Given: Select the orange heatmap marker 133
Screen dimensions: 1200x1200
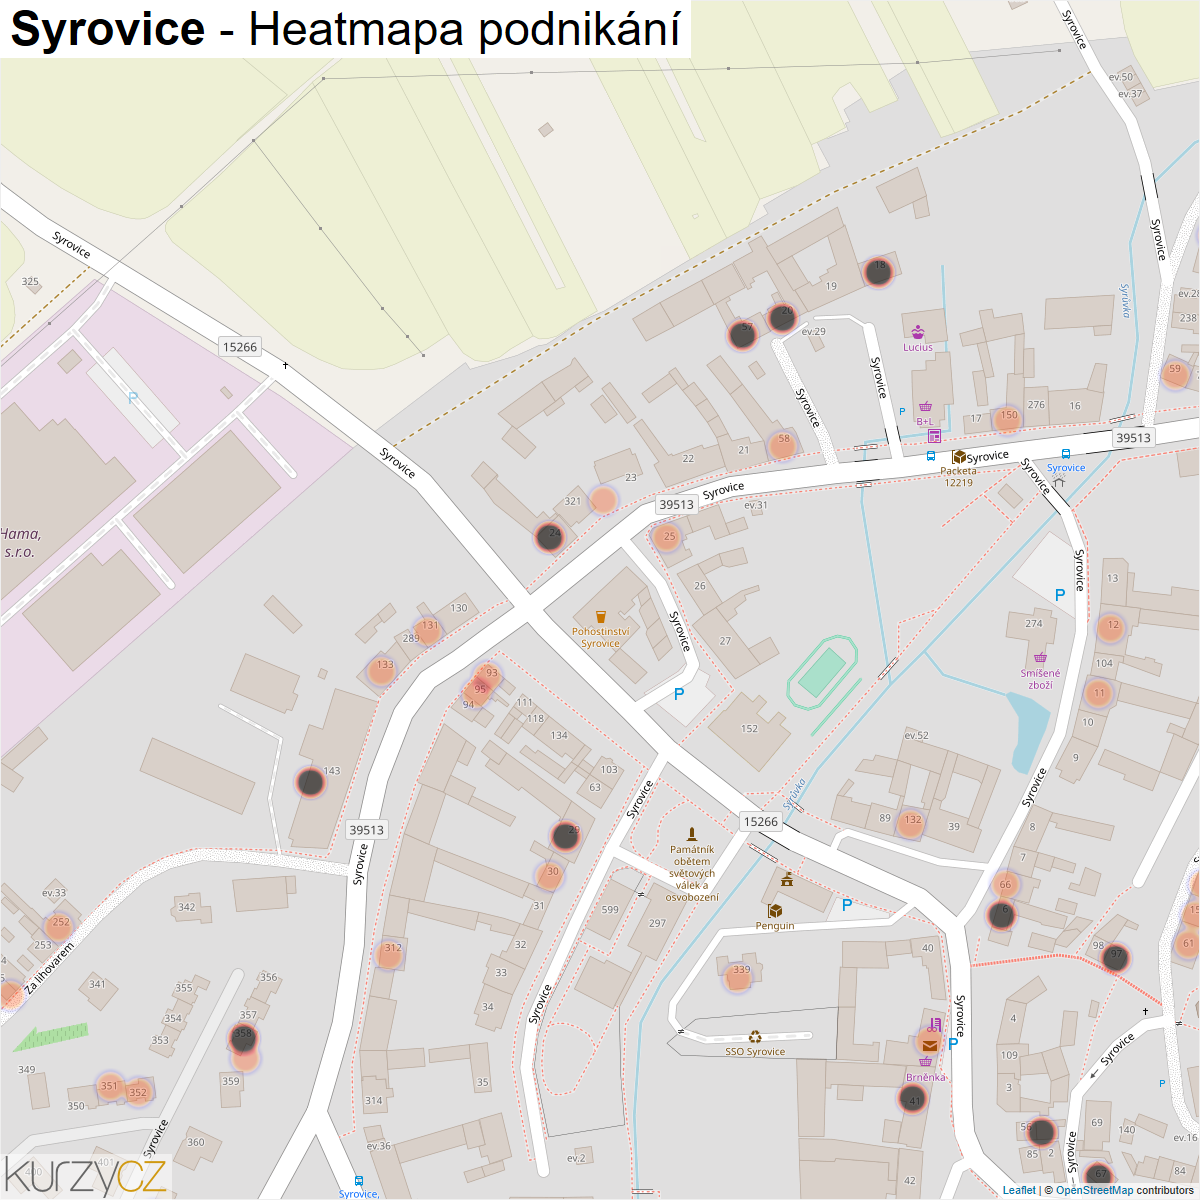Looking at the screenshot, I should (382, 670).
